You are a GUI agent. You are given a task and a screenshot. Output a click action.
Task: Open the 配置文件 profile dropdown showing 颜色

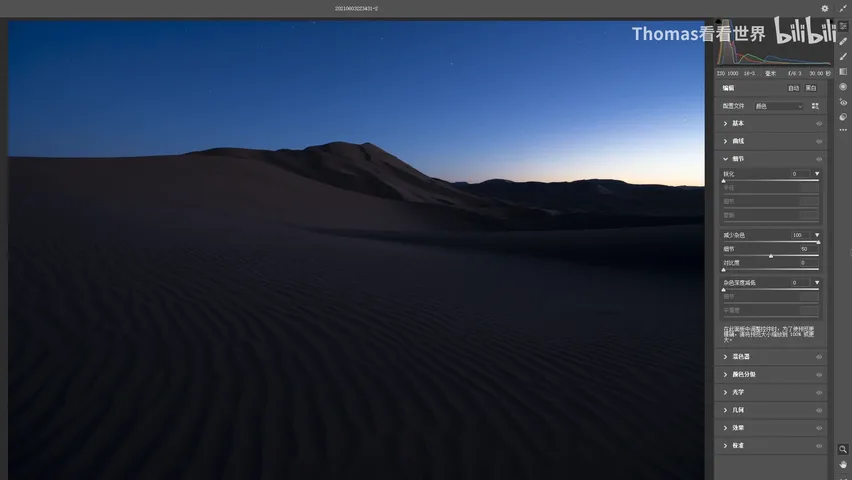tap(778, 106)
